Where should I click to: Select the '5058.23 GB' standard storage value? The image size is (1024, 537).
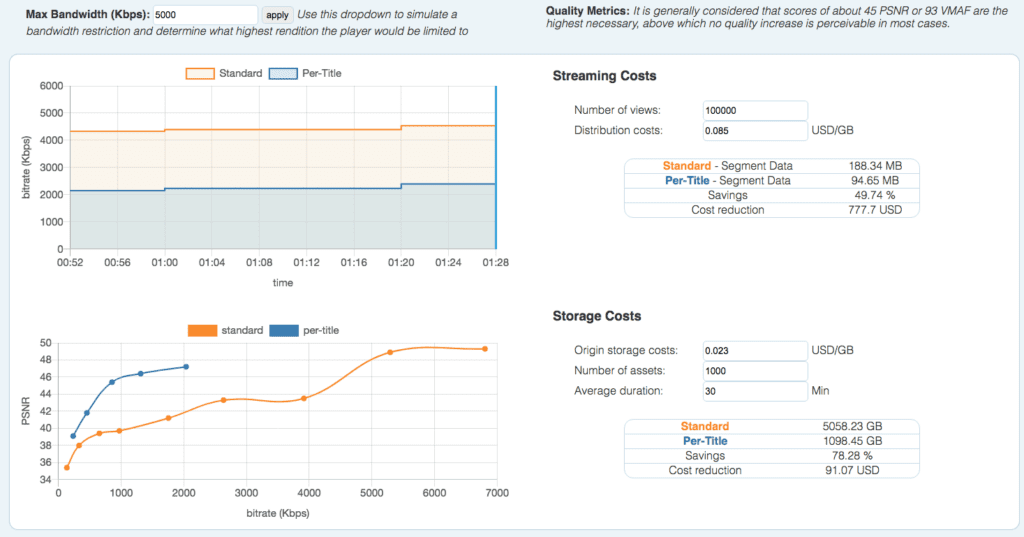pyautogui.click(x=852, y=426)
